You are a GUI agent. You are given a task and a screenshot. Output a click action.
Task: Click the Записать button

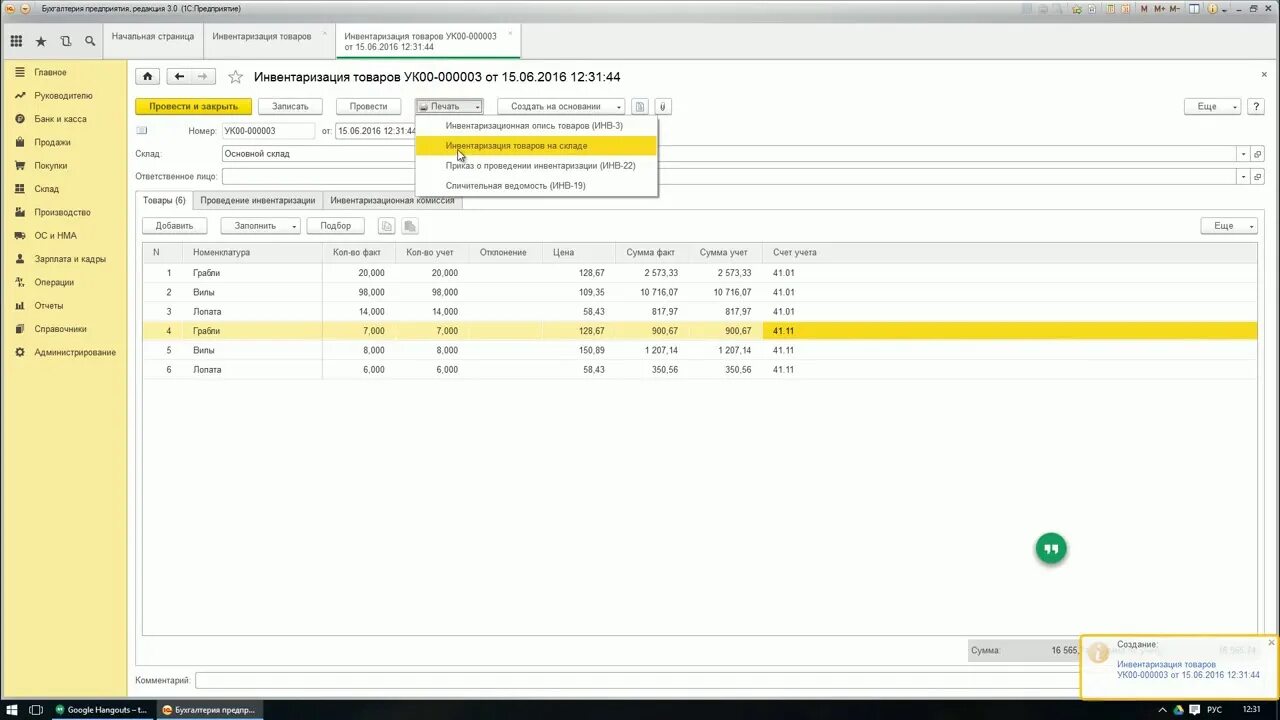coord(290,106)
